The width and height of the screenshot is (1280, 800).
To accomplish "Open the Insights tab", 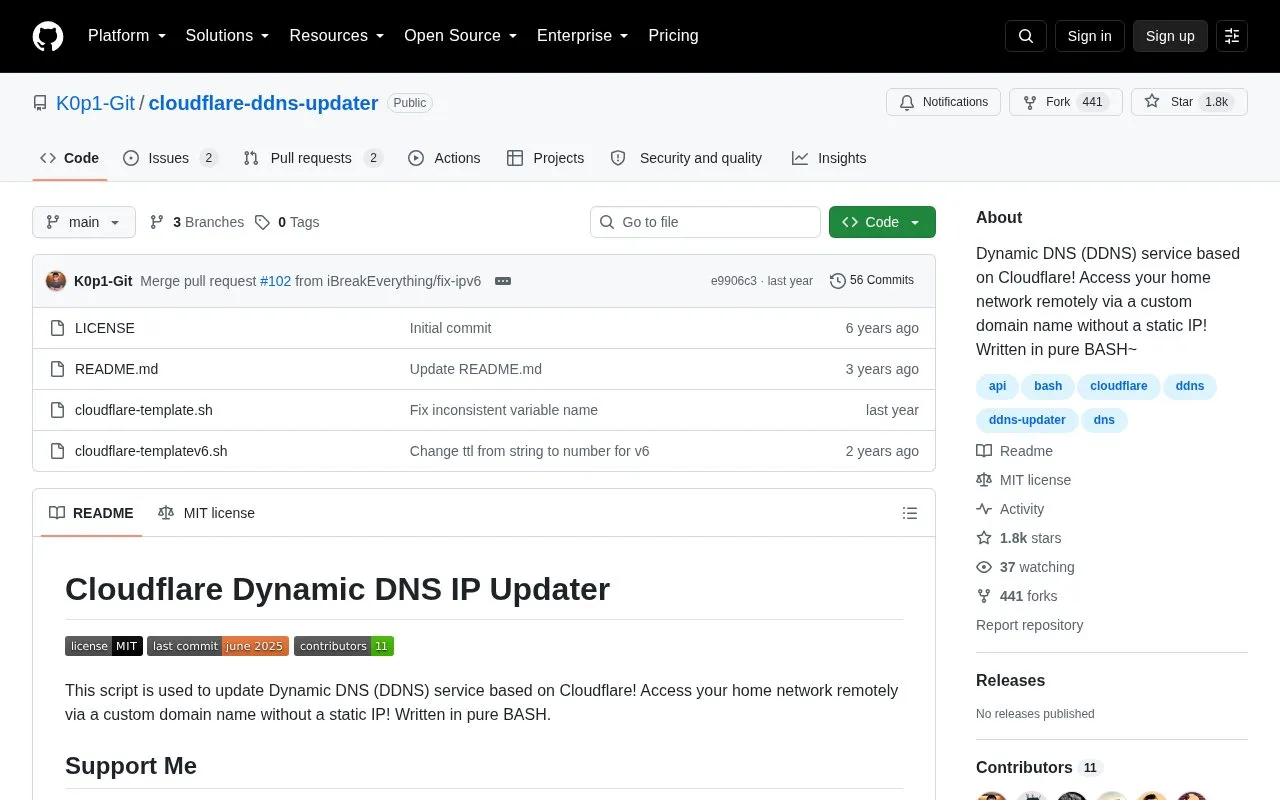I will [829, 158].
